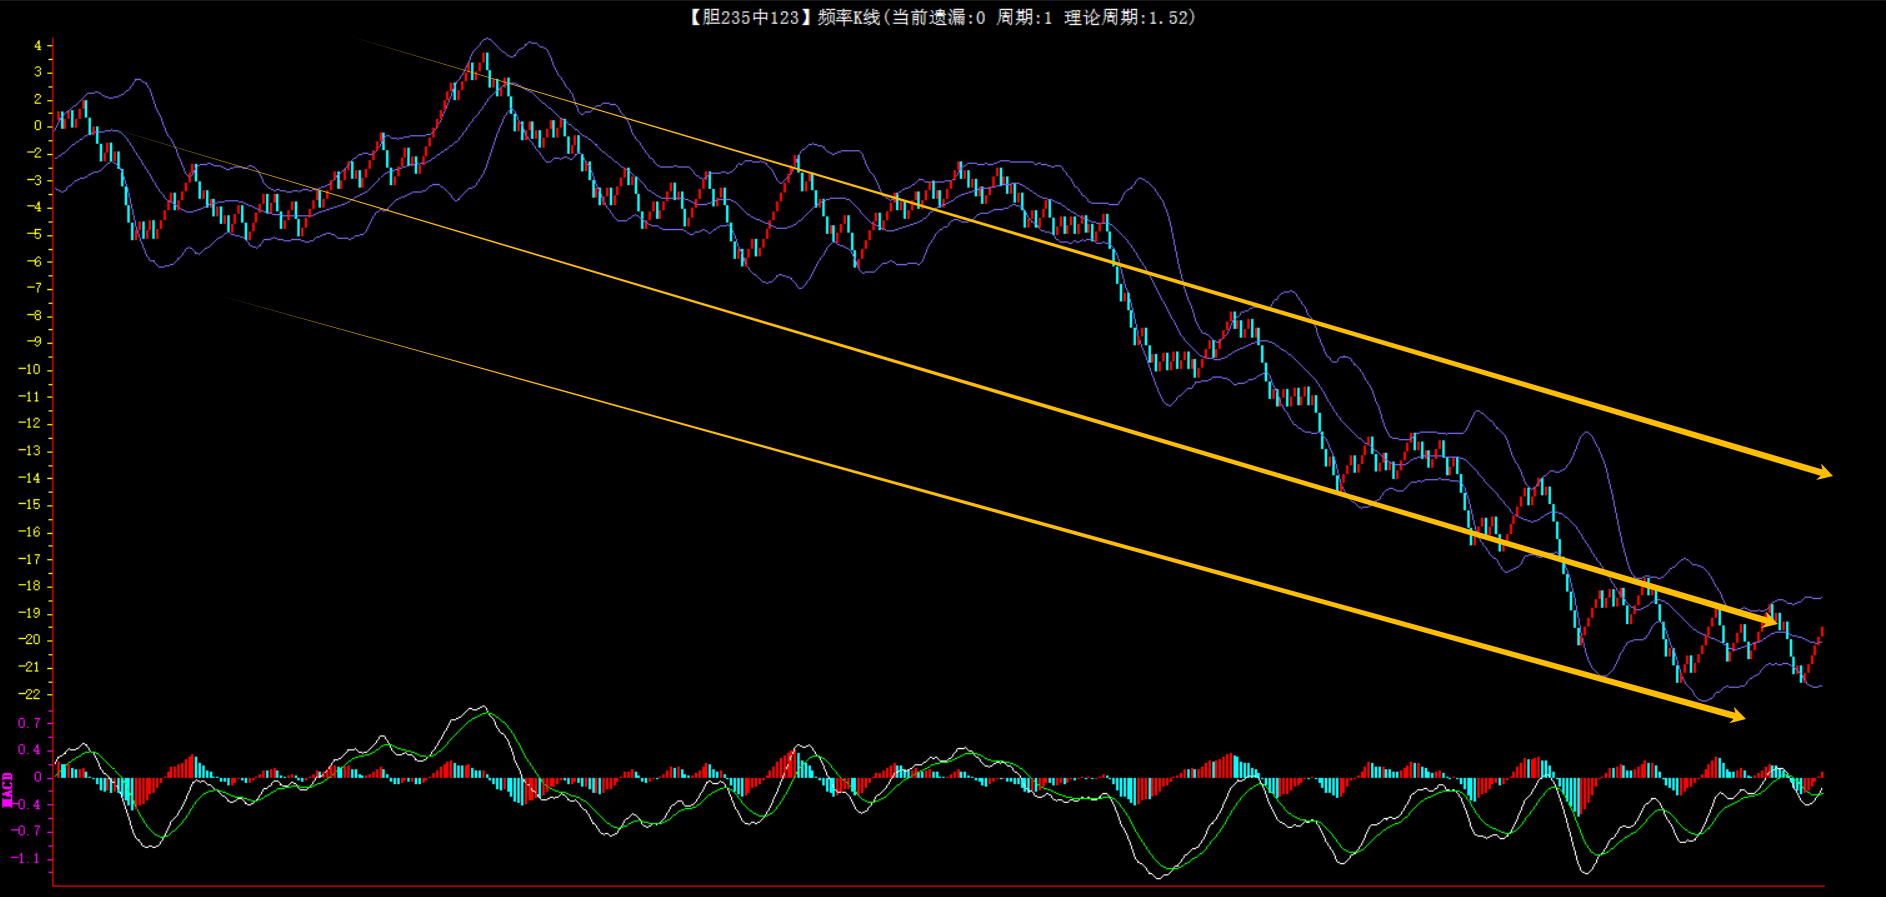1886x897 pixels.
Task: Click the upper orange trend line arrowhead
Action: pos(1824,472)
